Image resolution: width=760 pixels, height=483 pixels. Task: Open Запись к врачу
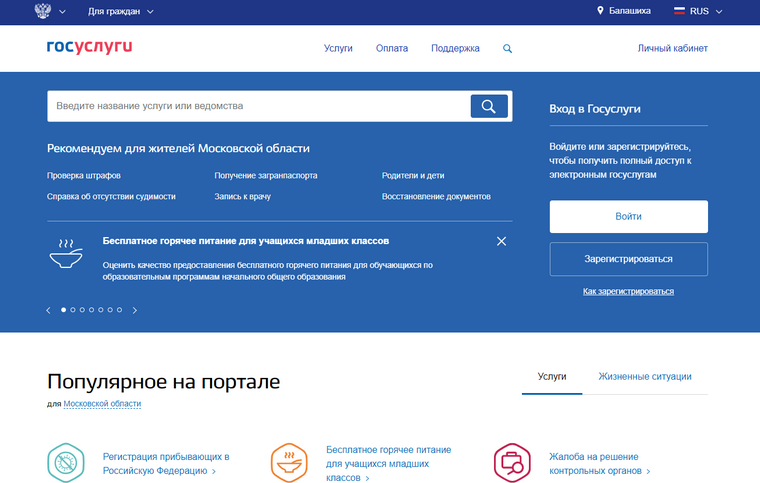[242, 196]
